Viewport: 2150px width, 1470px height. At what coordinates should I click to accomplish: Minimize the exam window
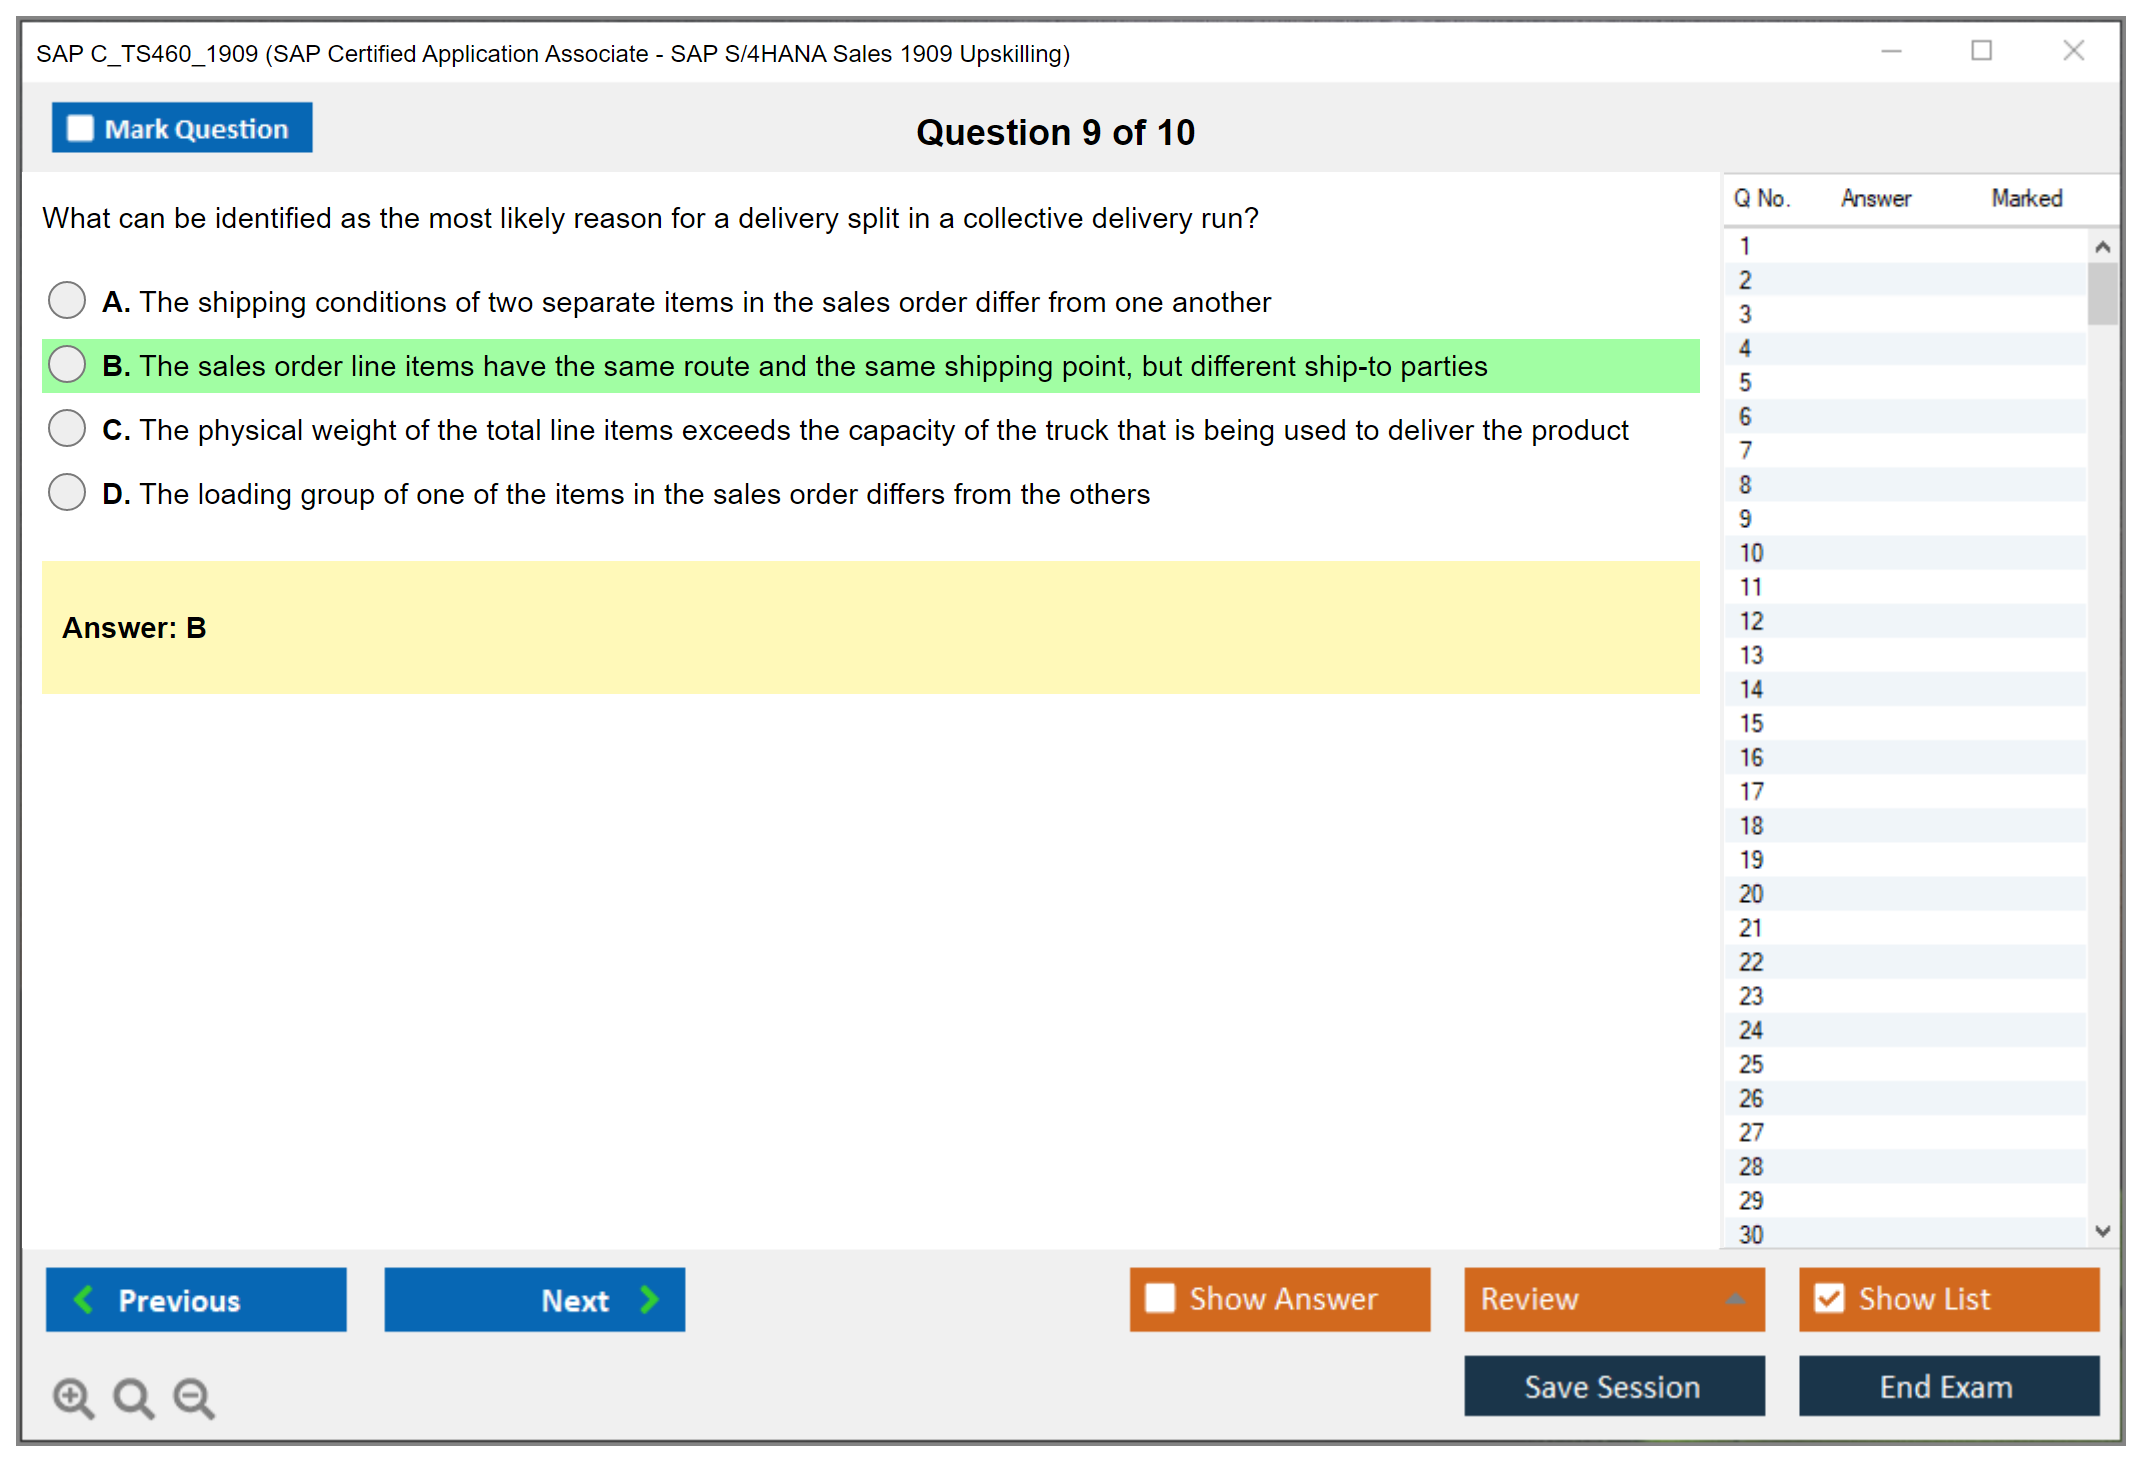tap(1891, 51)
